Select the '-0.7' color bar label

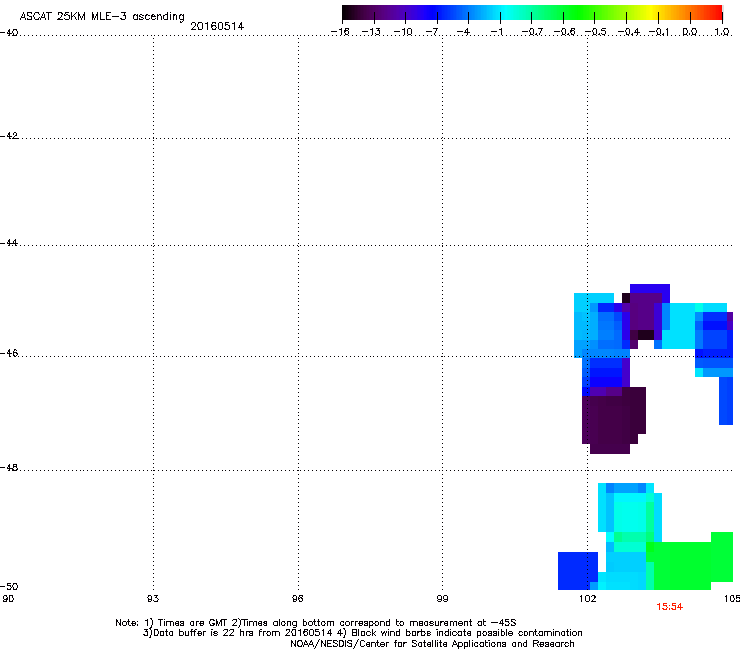532,32
